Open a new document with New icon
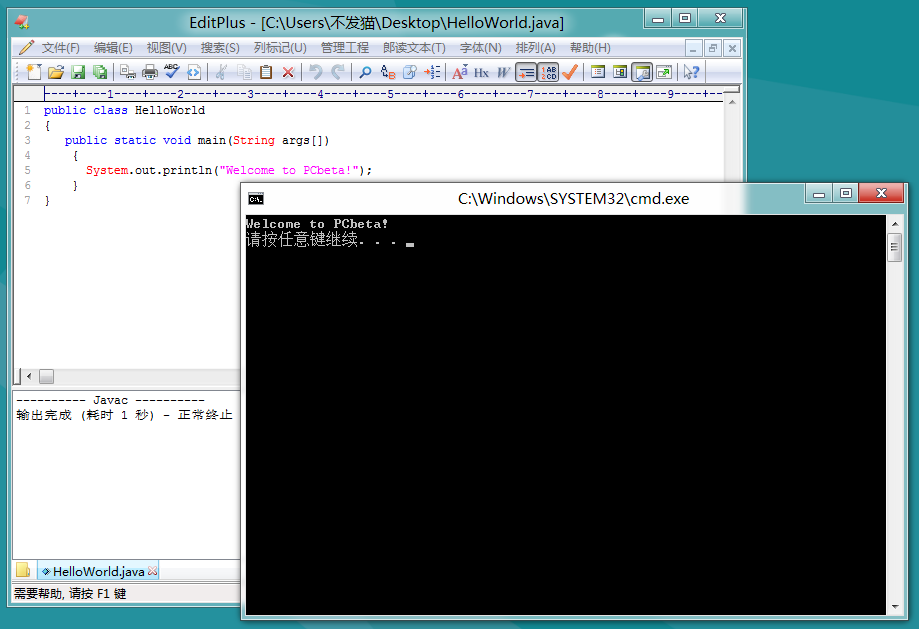919x629 pixels. point(35,71)
